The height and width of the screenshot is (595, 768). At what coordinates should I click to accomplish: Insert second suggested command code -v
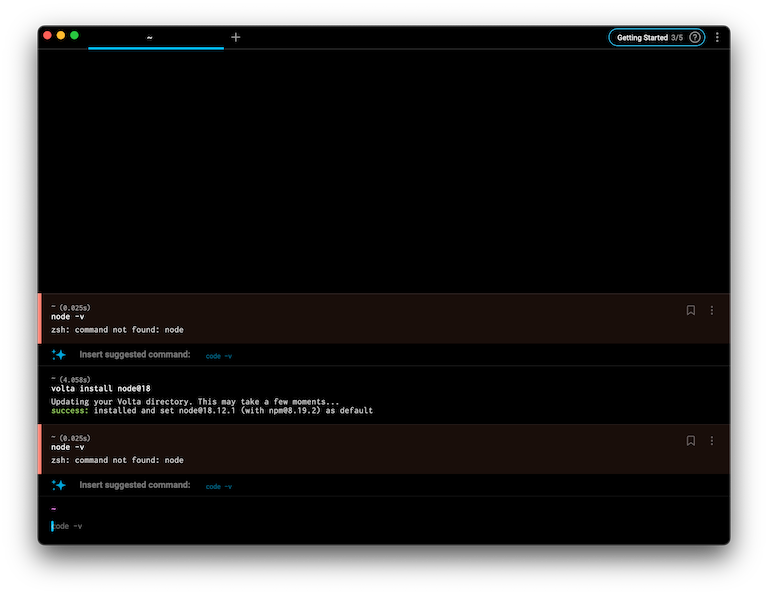coord(218,486)
